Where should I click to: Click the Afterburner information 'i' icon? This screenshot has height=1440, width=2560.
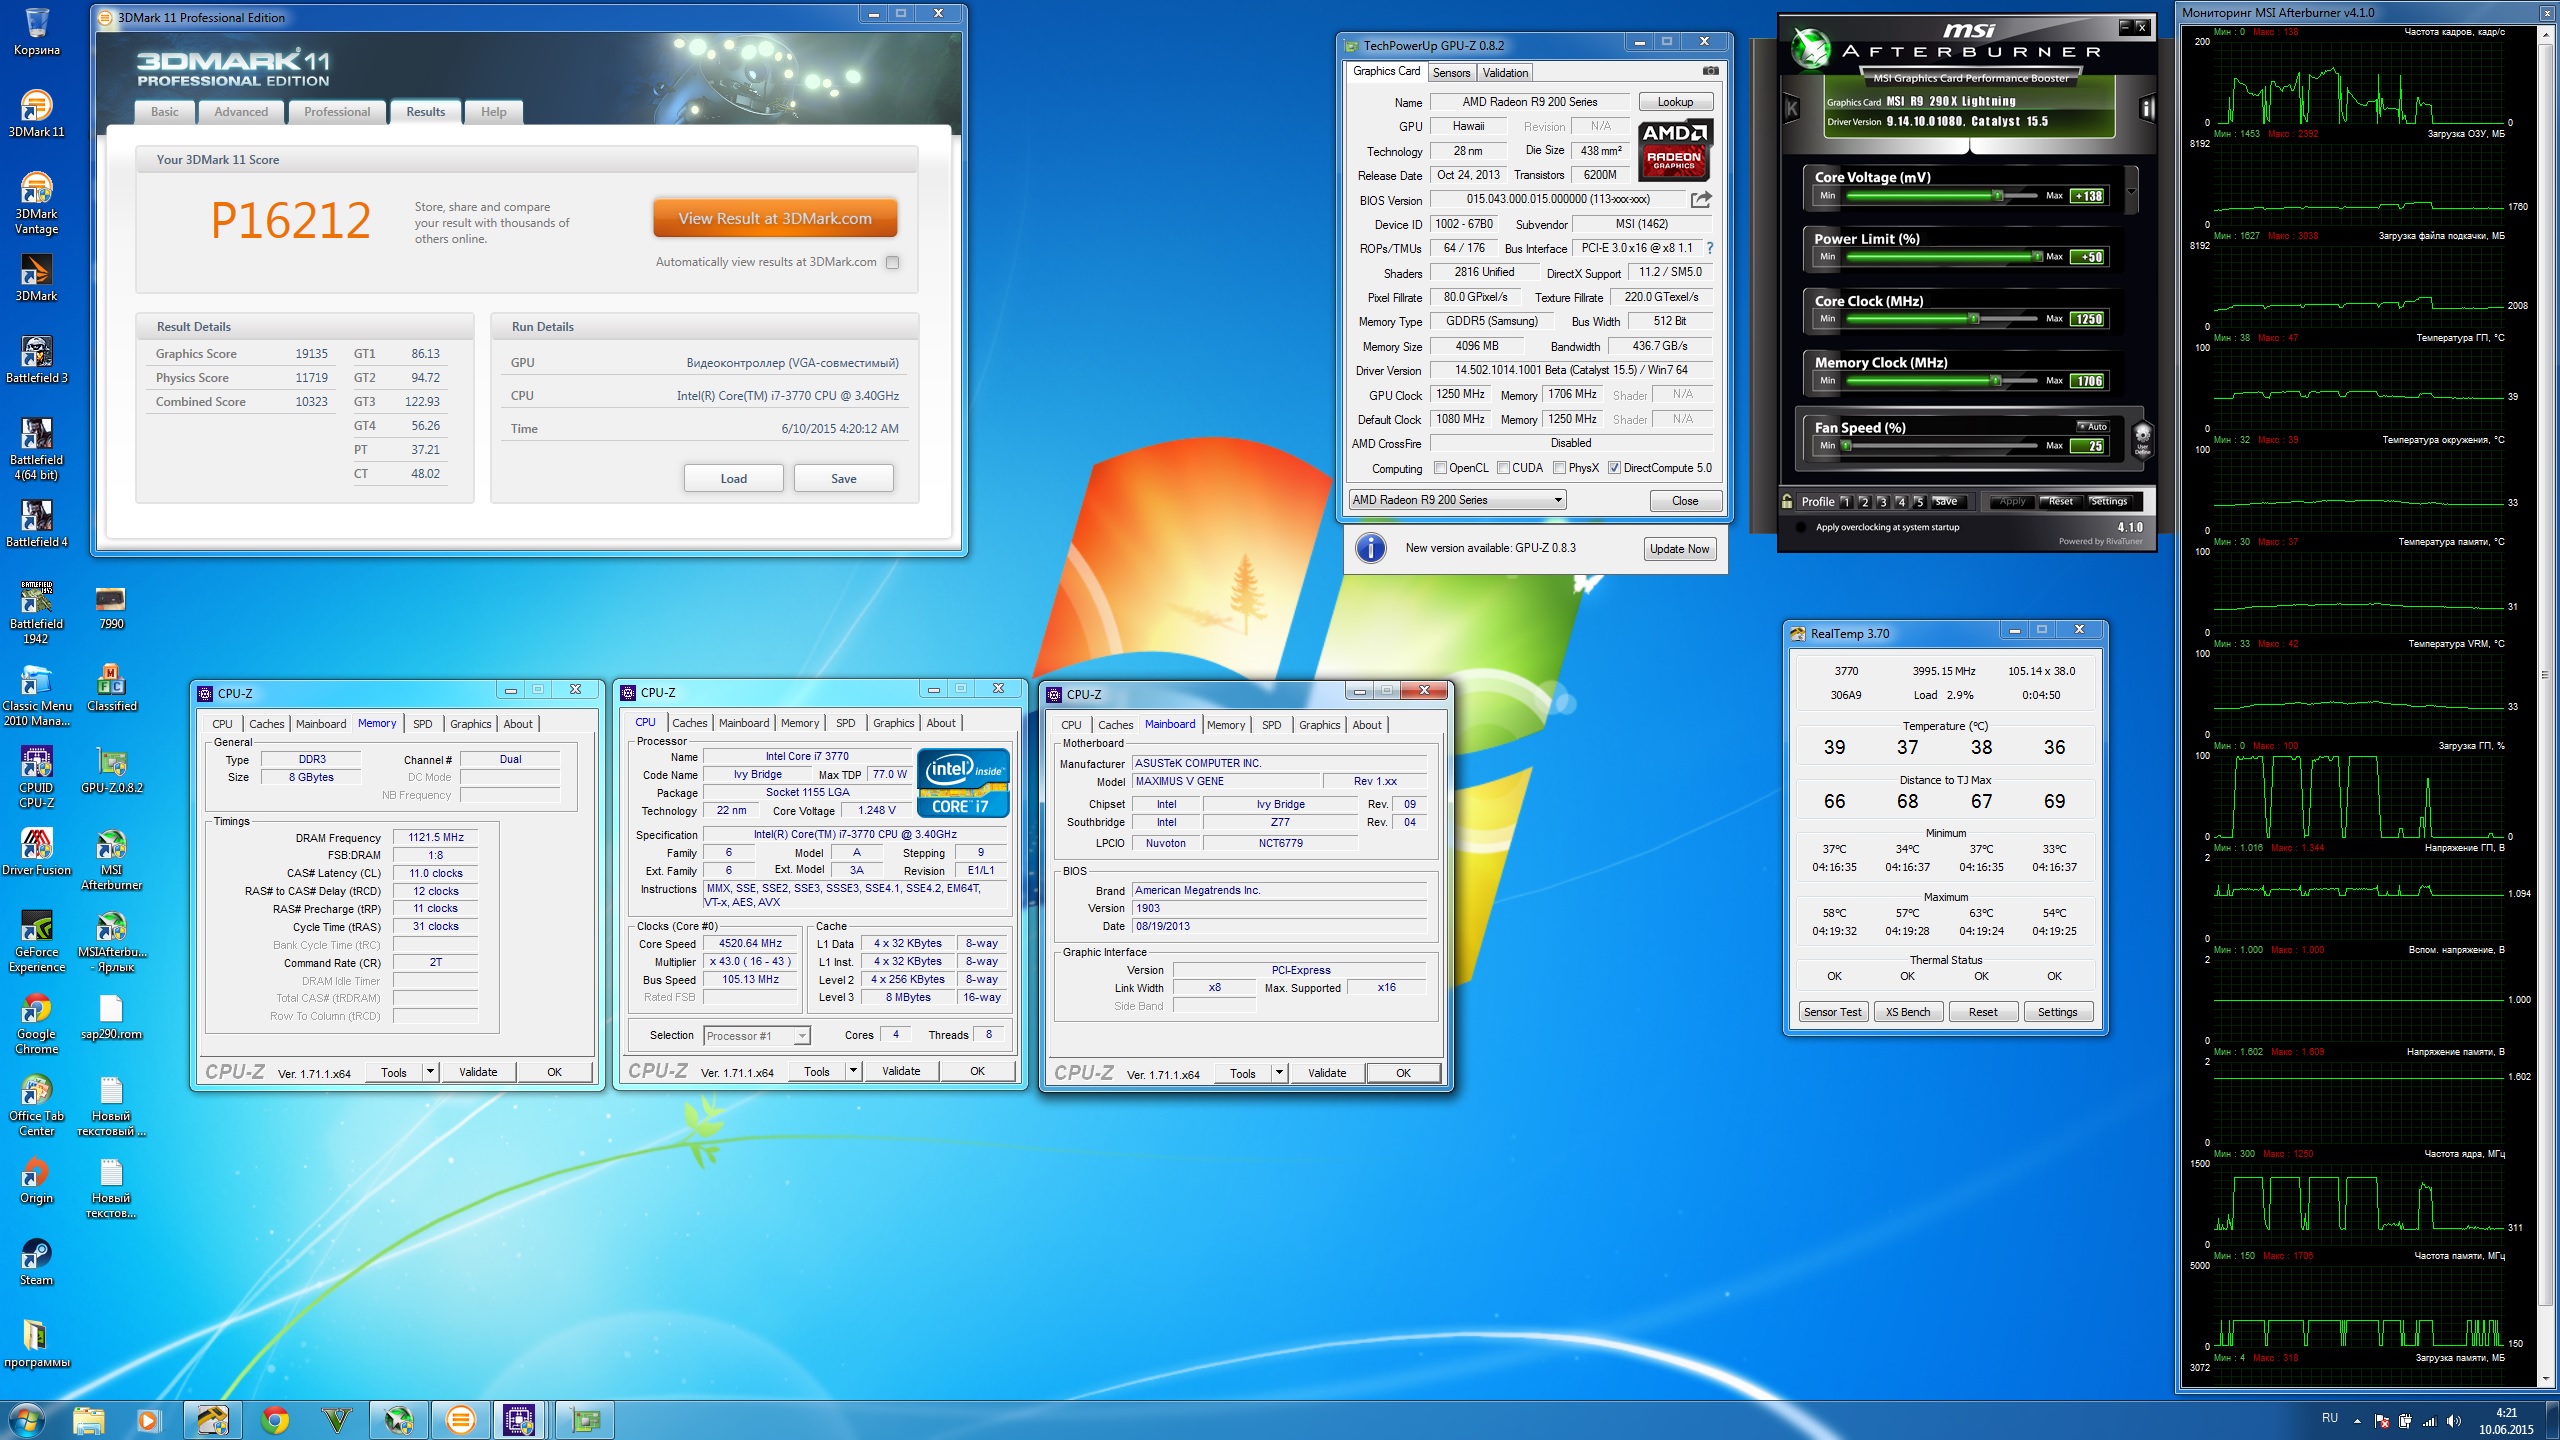2146,108
